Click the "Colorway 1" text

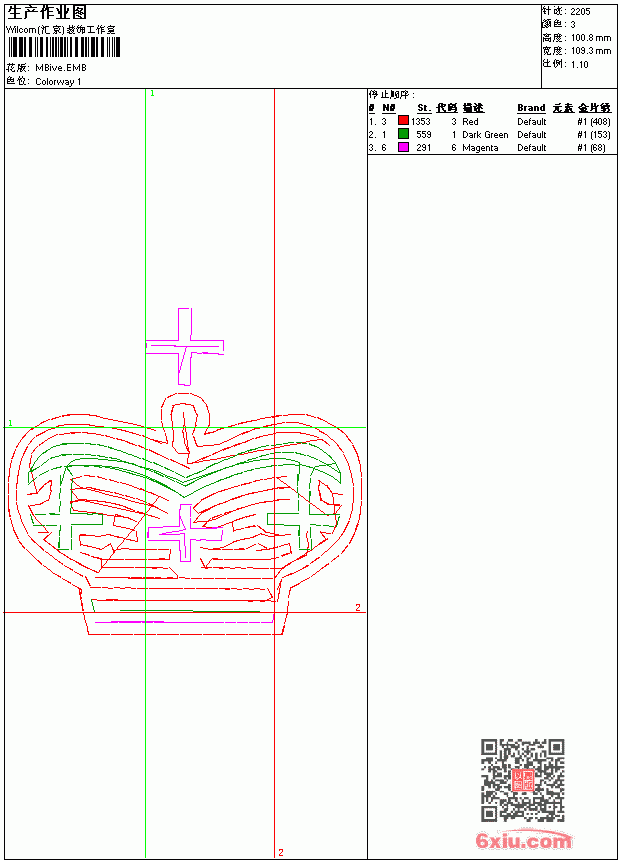58,82
